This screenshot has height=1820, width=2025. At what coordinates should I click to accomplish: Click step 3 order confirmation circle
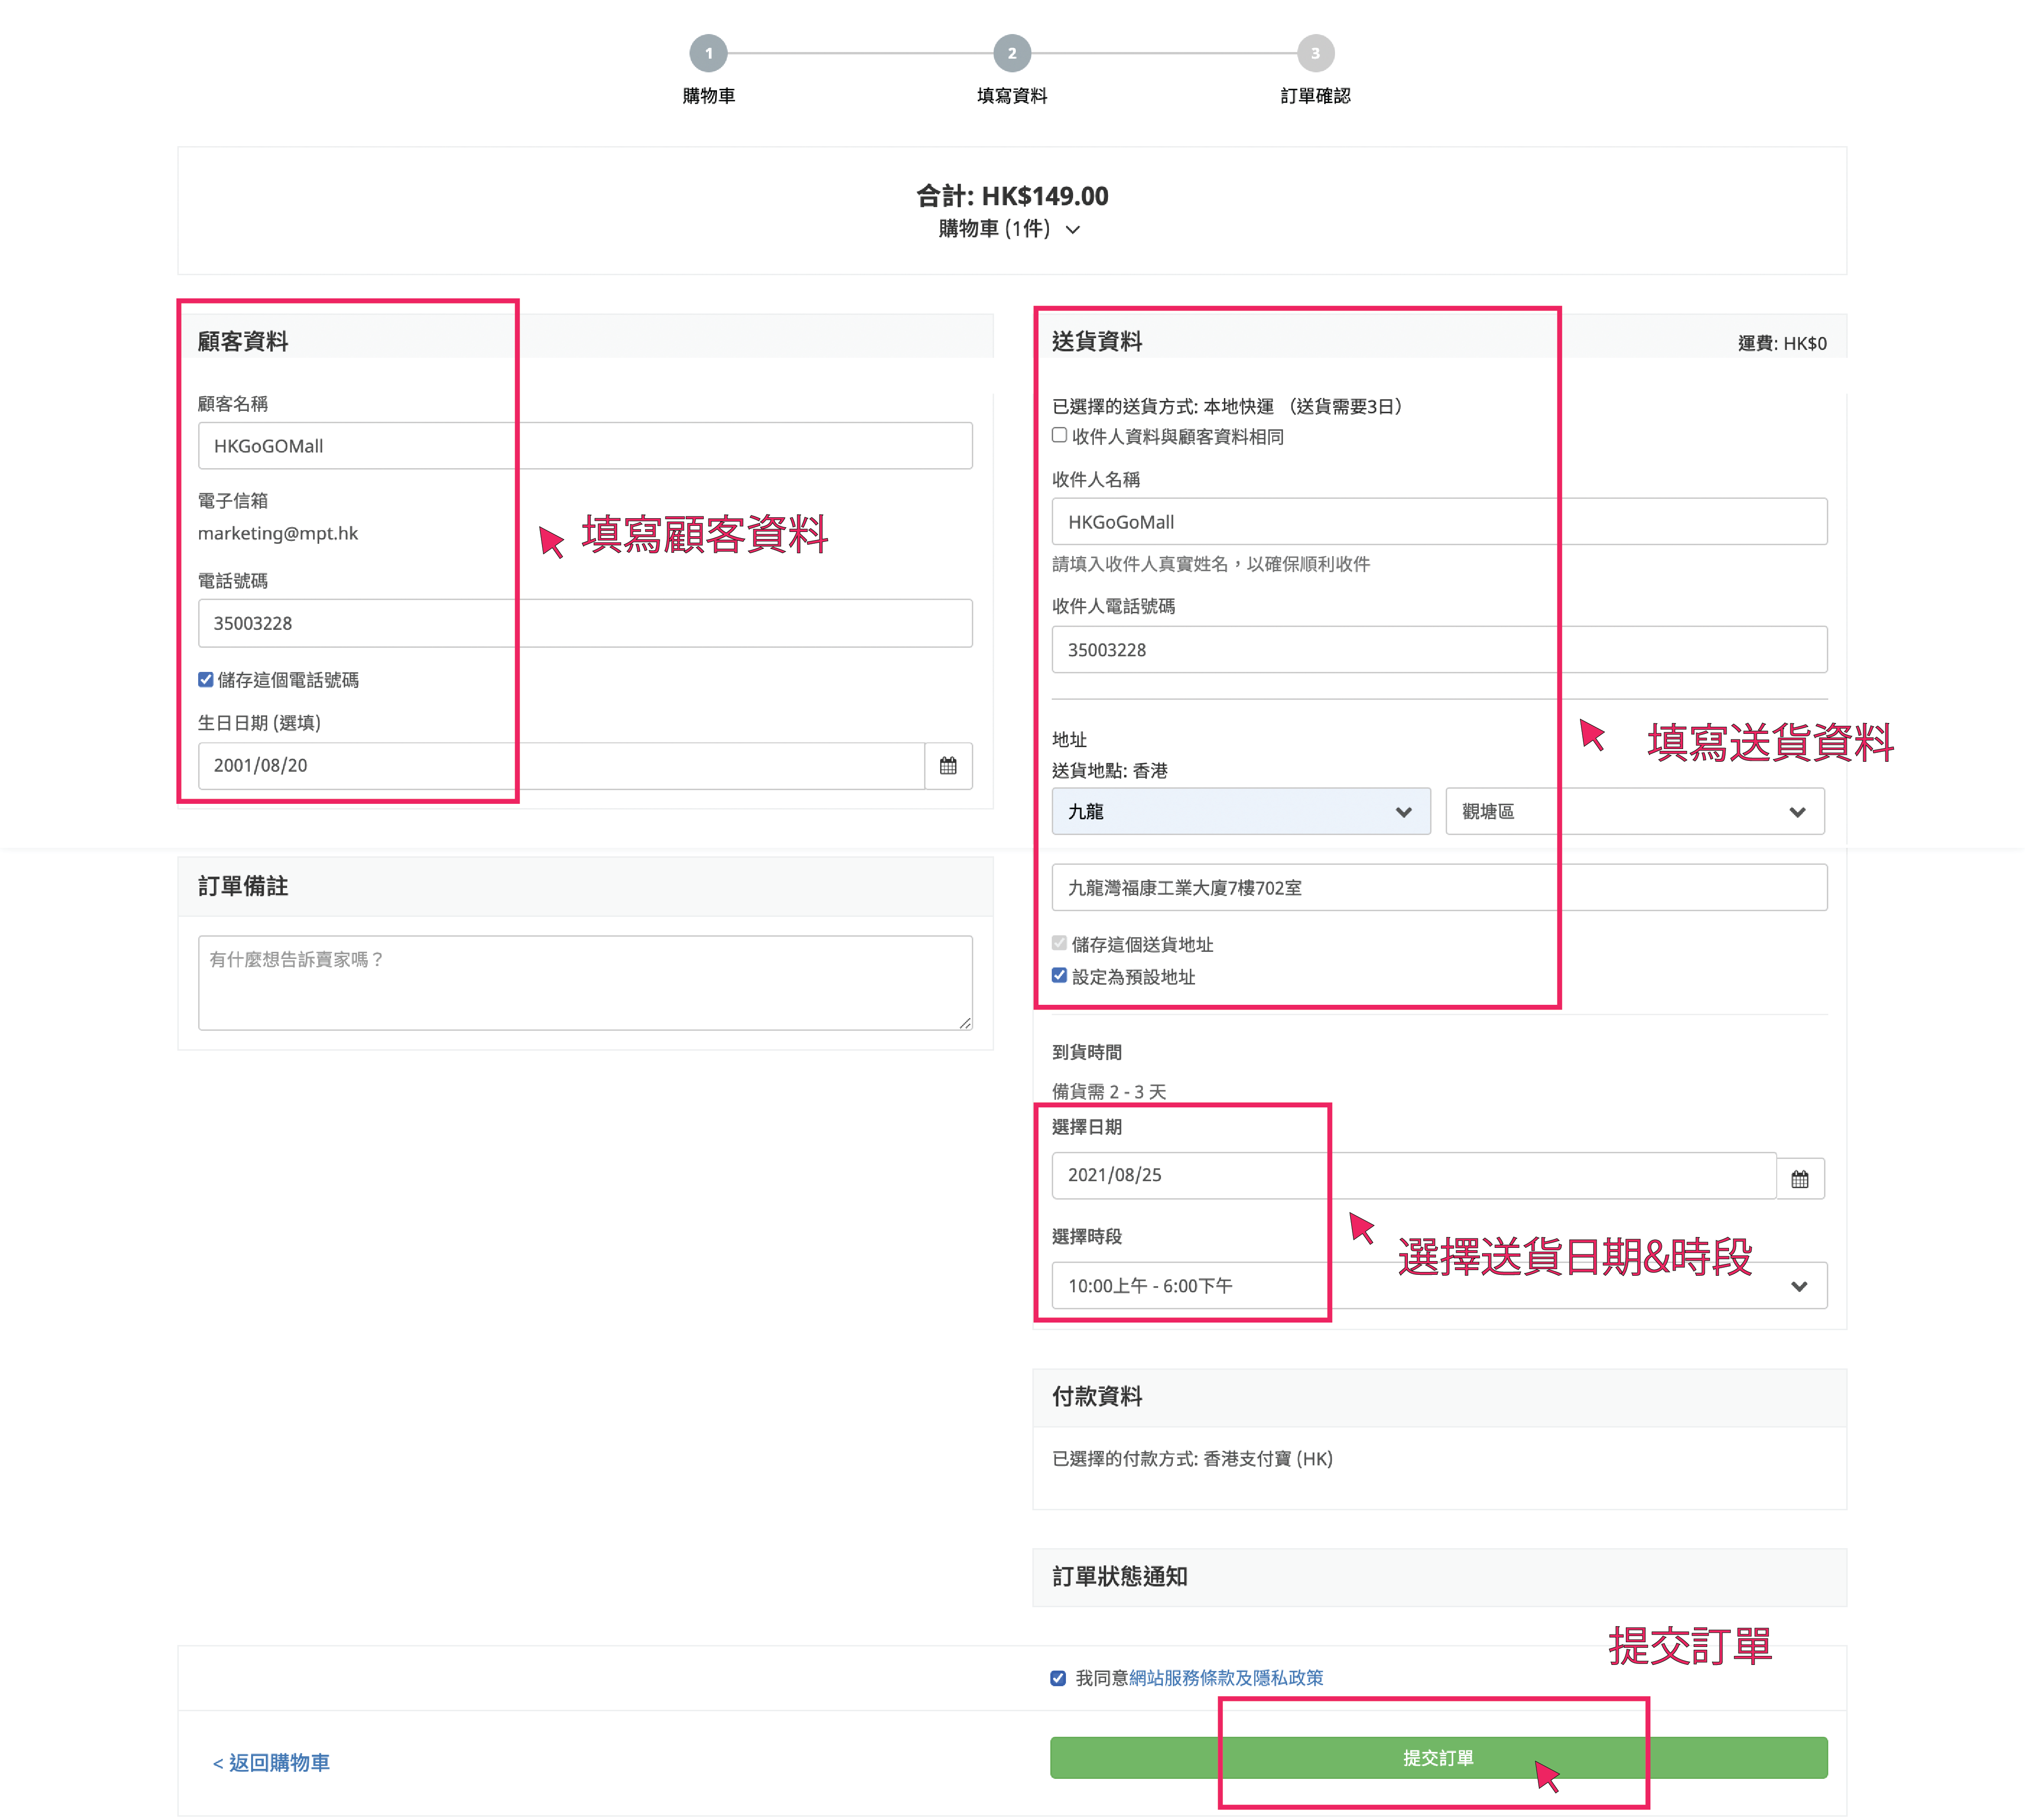[1315, 53]
